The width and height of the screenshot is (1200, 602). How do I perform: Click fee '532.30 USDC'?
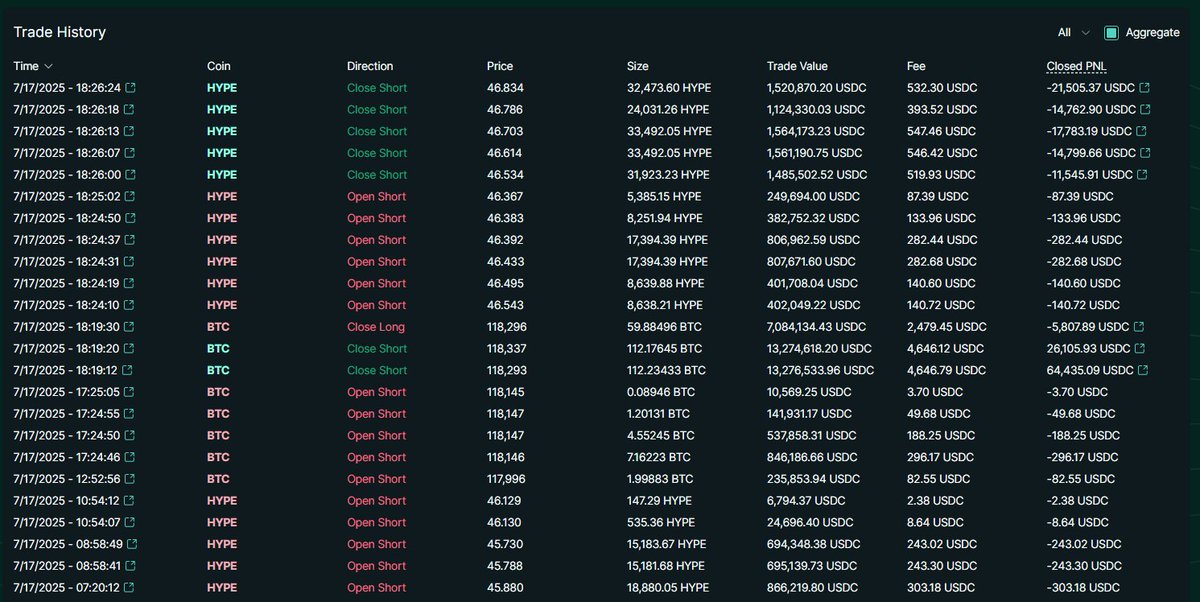click(942, 88)
